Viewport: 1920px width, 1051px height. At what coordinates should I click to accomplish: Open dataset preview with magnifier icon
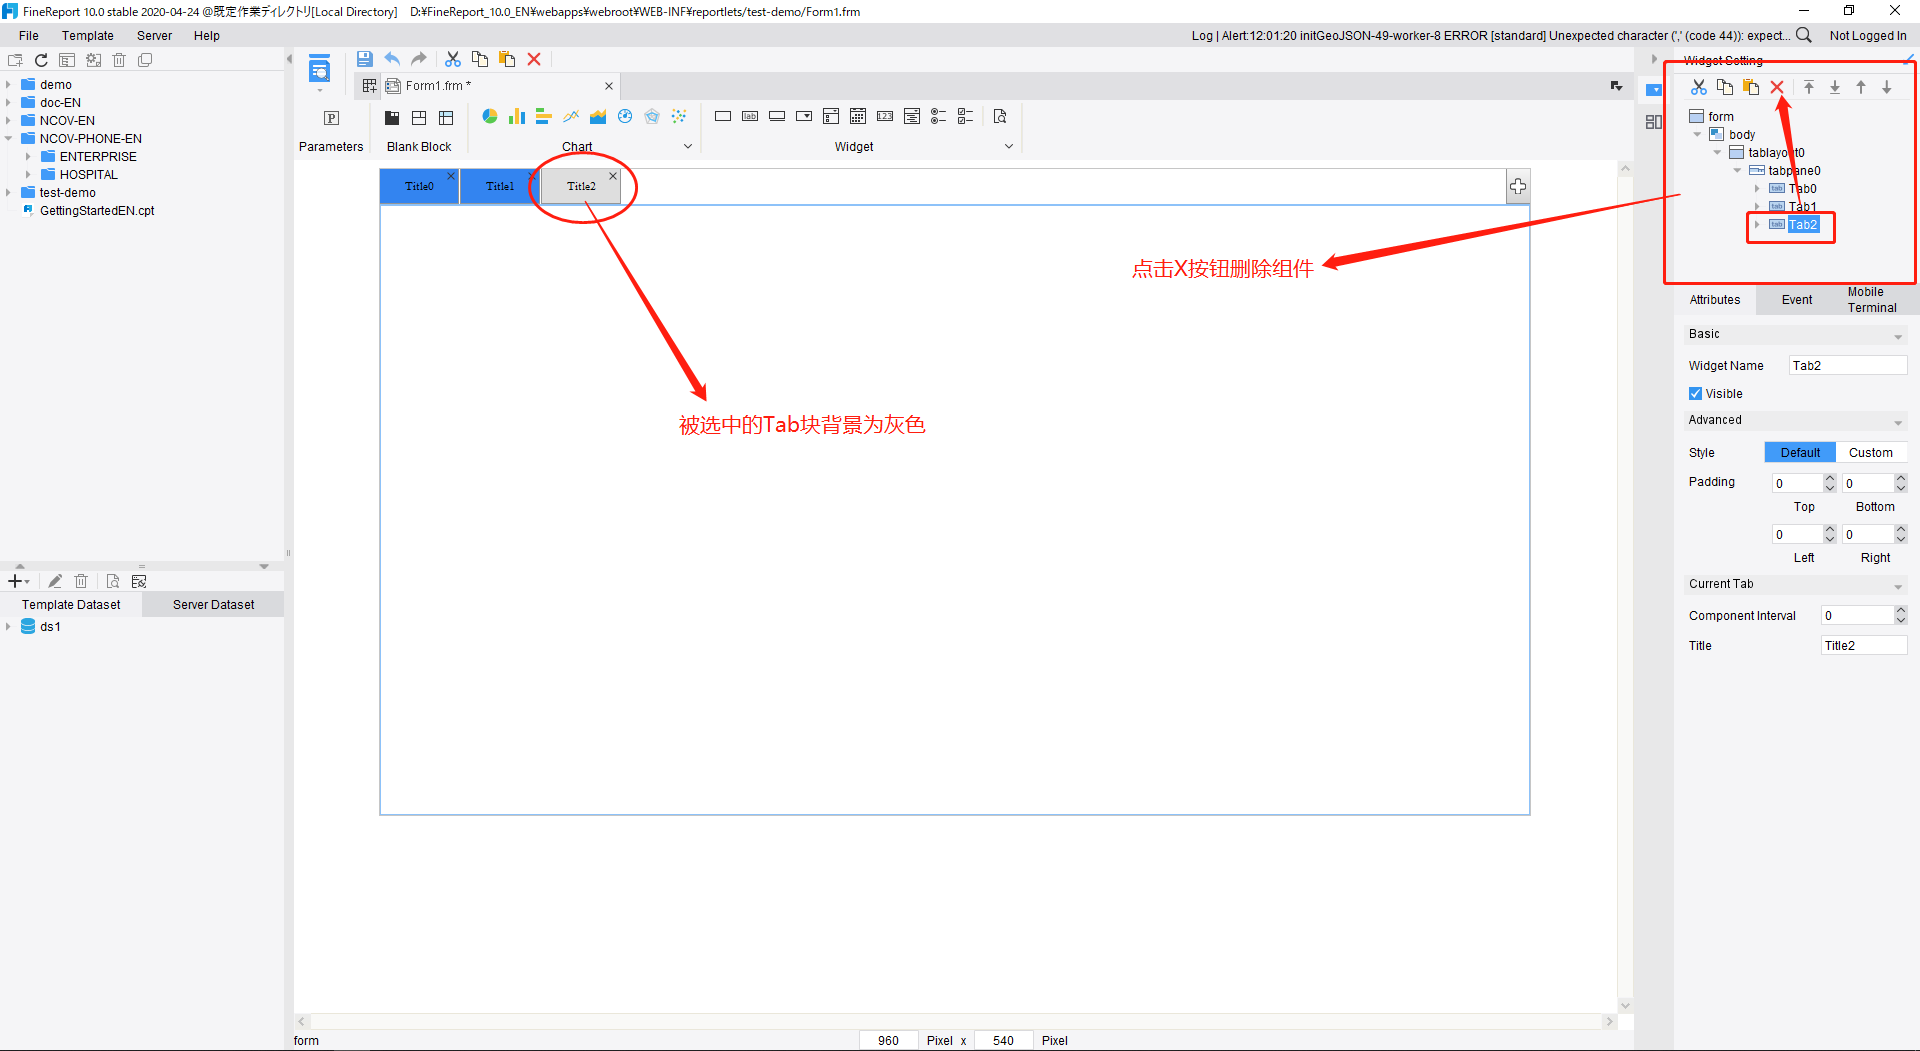point(113,581)
